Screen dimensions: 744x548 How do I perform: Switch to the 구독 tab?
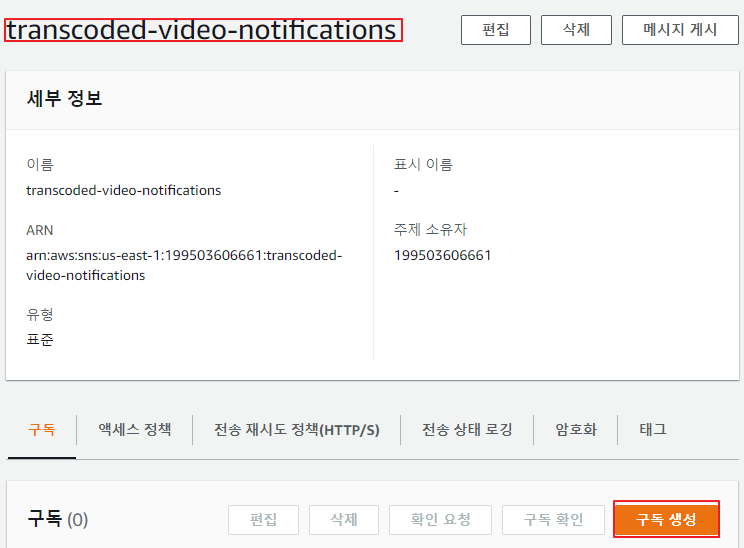tap(42, 429)
